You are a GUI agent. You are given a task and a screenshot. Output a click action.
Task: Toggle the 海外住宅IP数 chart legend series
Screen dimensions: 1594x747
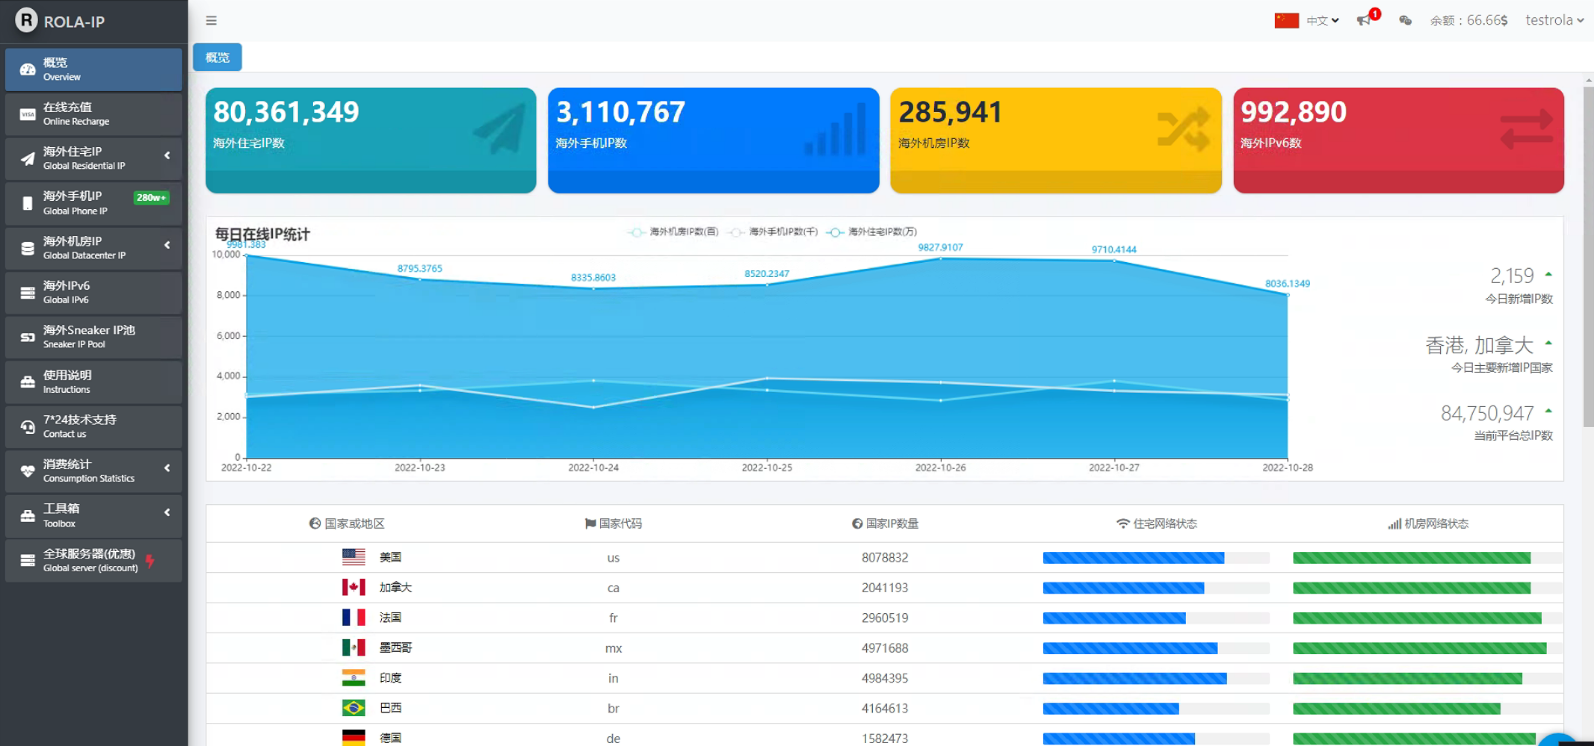[x=871, y=232]
